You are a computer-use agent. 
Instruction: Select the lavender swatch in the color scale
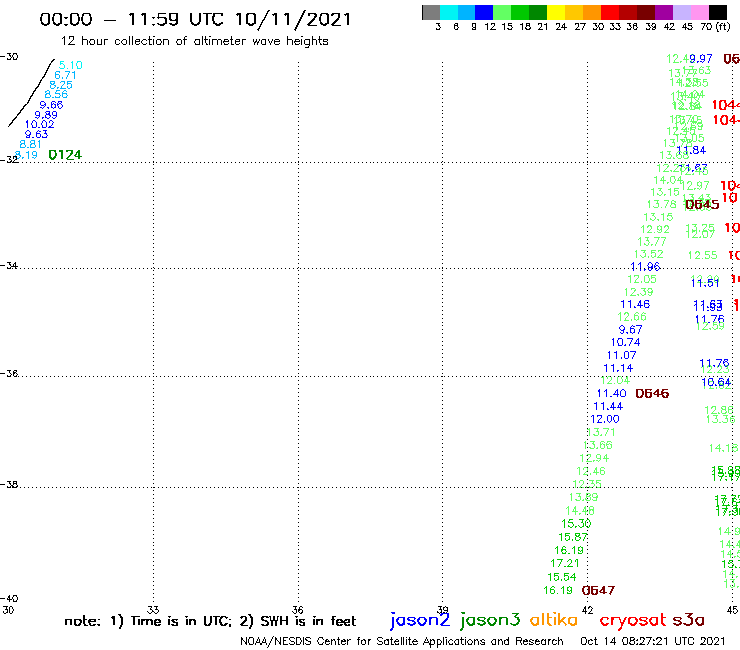tap(681, 12)
